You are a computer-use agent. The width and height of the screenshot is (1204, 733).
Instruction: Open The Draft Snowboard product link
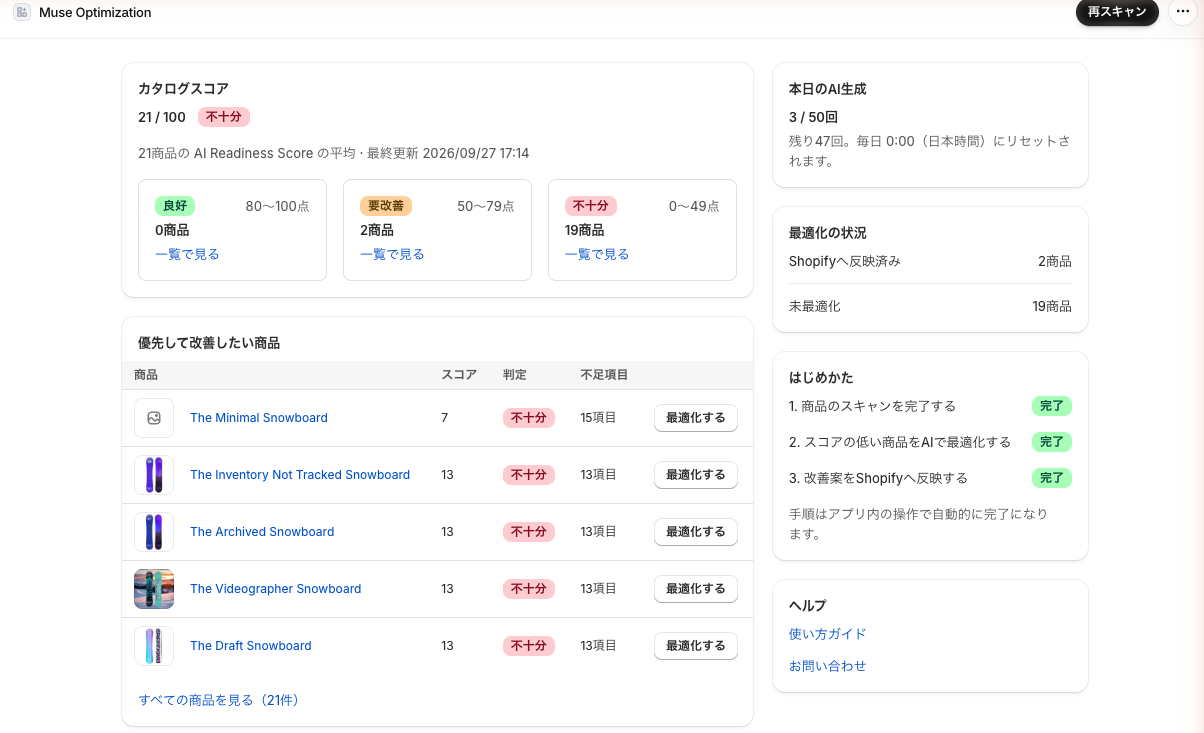(251, 646)
